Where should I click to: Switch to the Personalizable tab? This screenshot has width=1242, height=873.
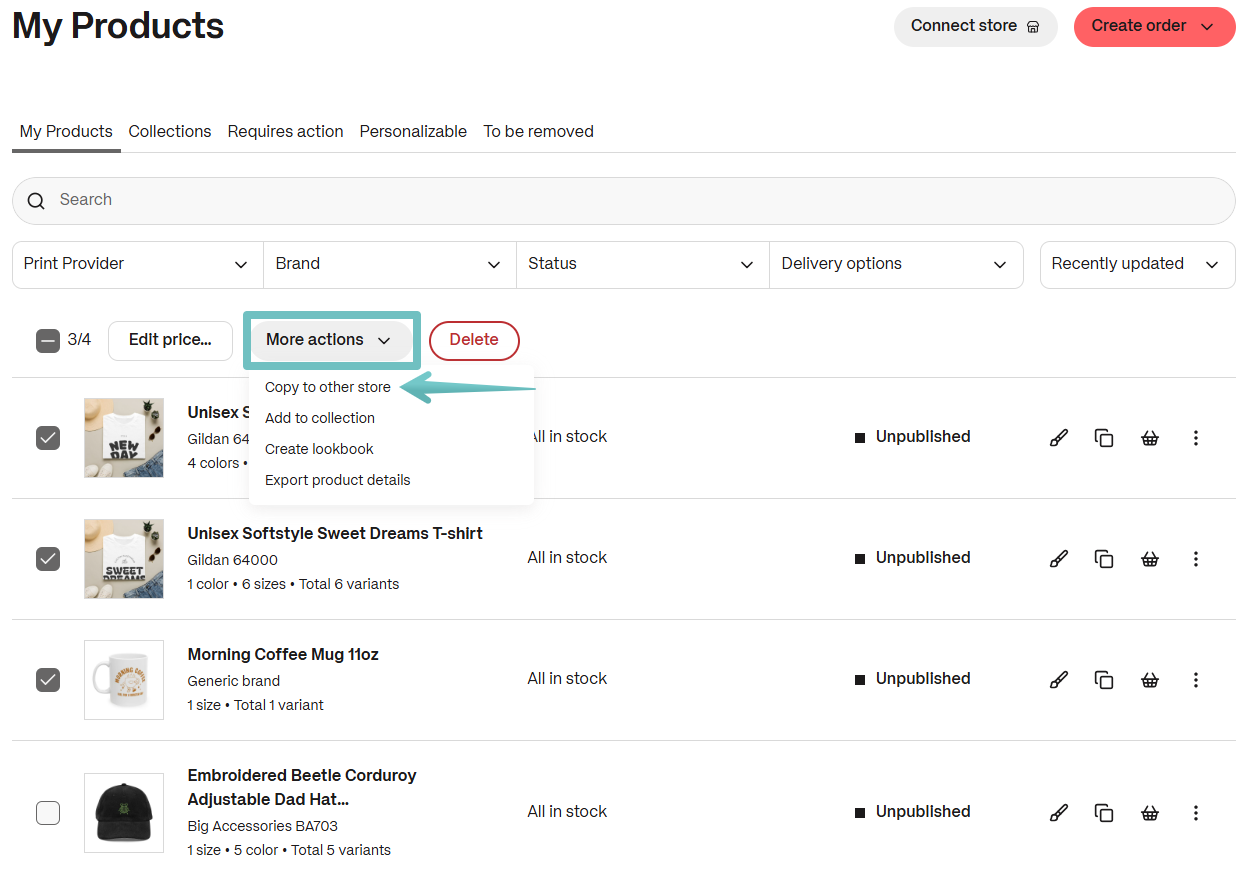click(x=413, y=131)
